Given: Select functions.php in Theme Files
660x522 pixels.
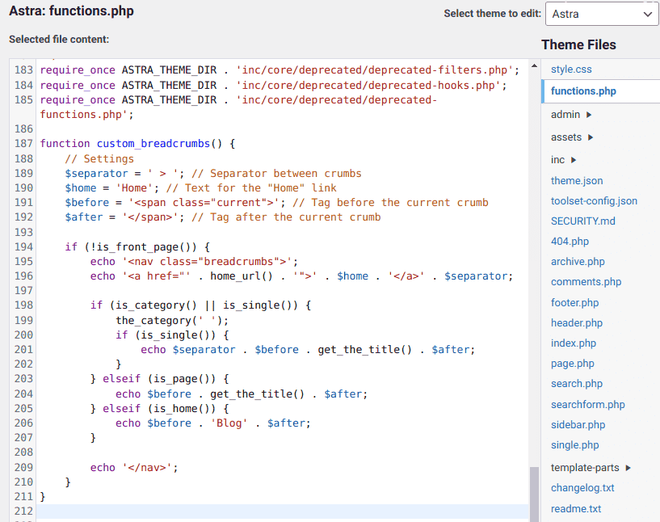Looking at the screenshot, I should coord(583,91).
